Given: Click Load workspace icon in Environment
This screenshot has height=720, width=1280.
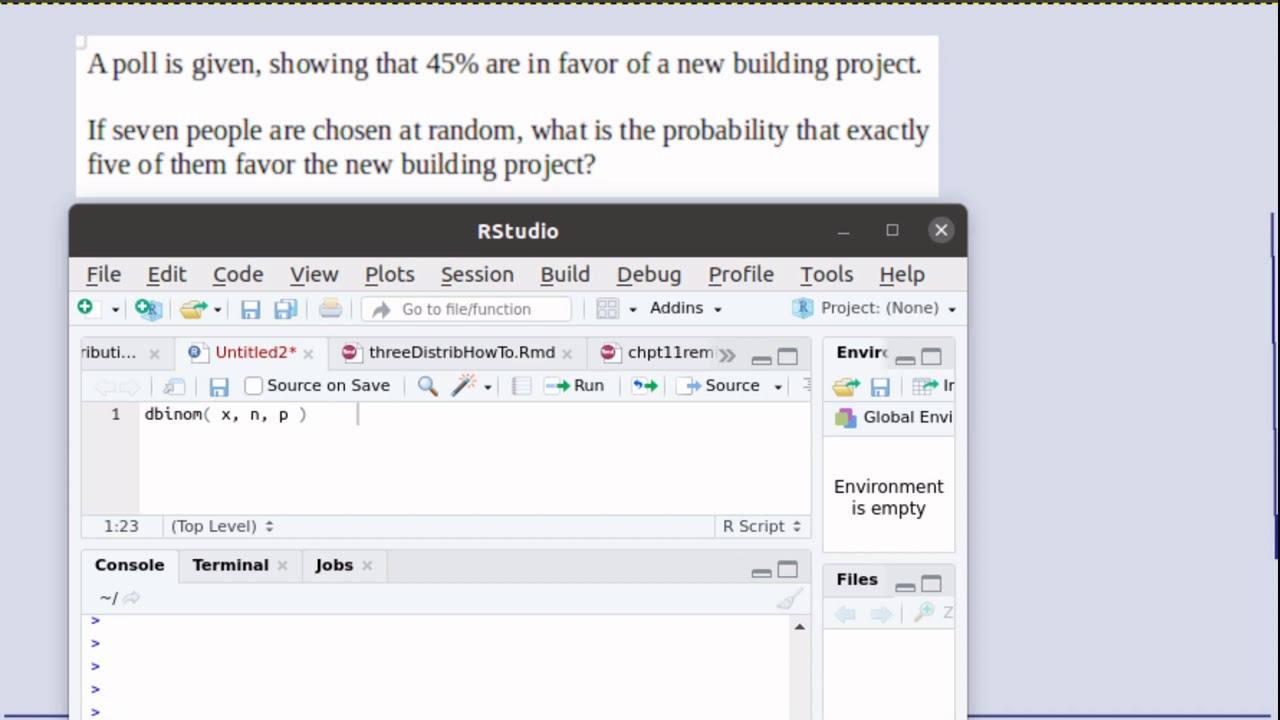Looking at the screenshot, I should [846, 386].
